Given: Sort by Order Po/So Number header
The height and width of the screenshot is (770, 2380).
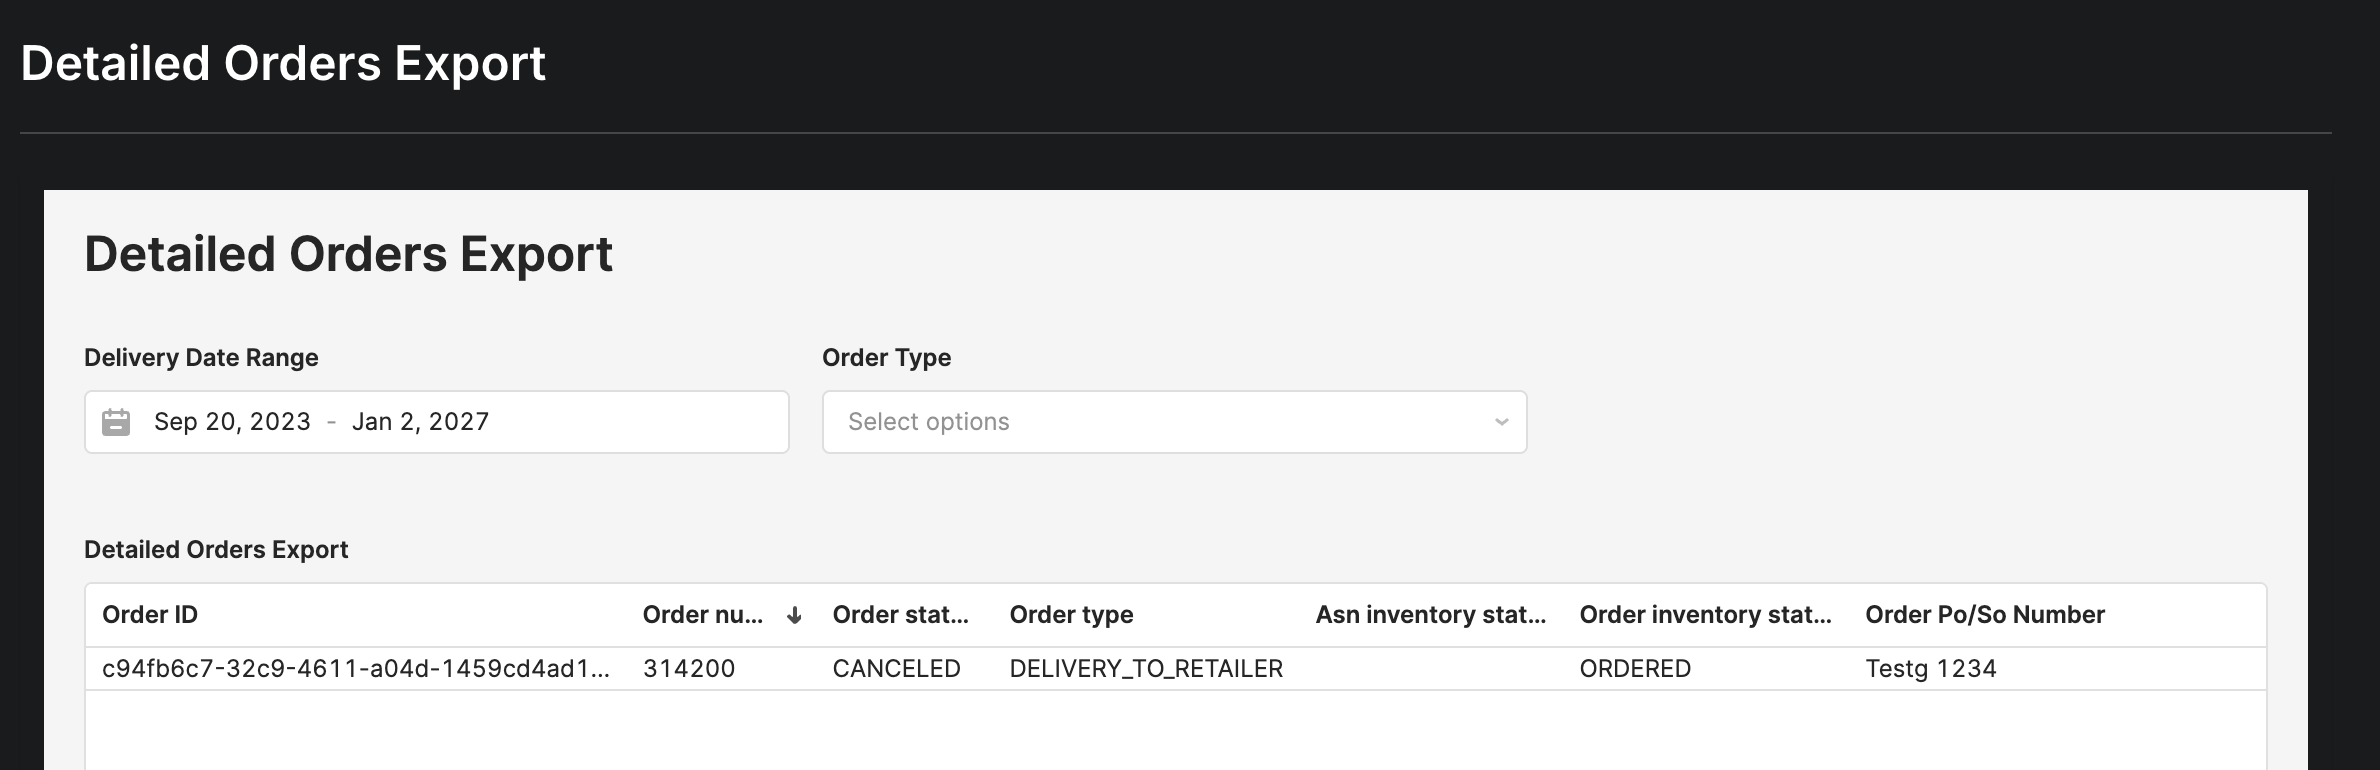Looking at the screenshot, I should 1984,615.
